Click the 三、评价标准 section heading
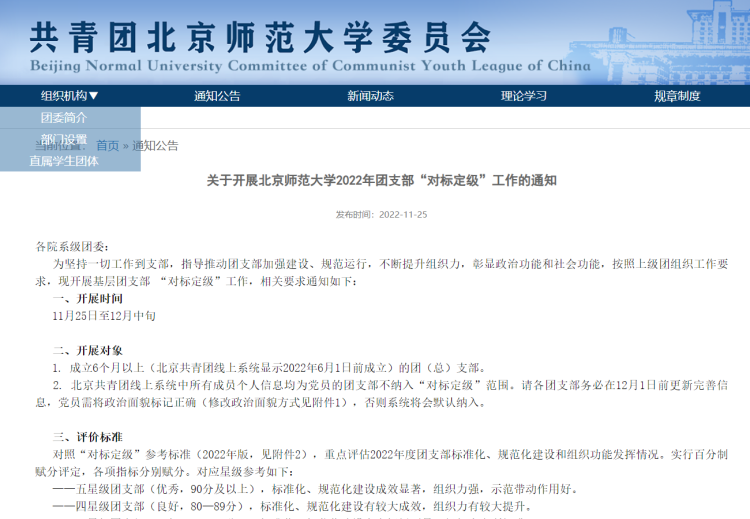 (x=88, y=438)
